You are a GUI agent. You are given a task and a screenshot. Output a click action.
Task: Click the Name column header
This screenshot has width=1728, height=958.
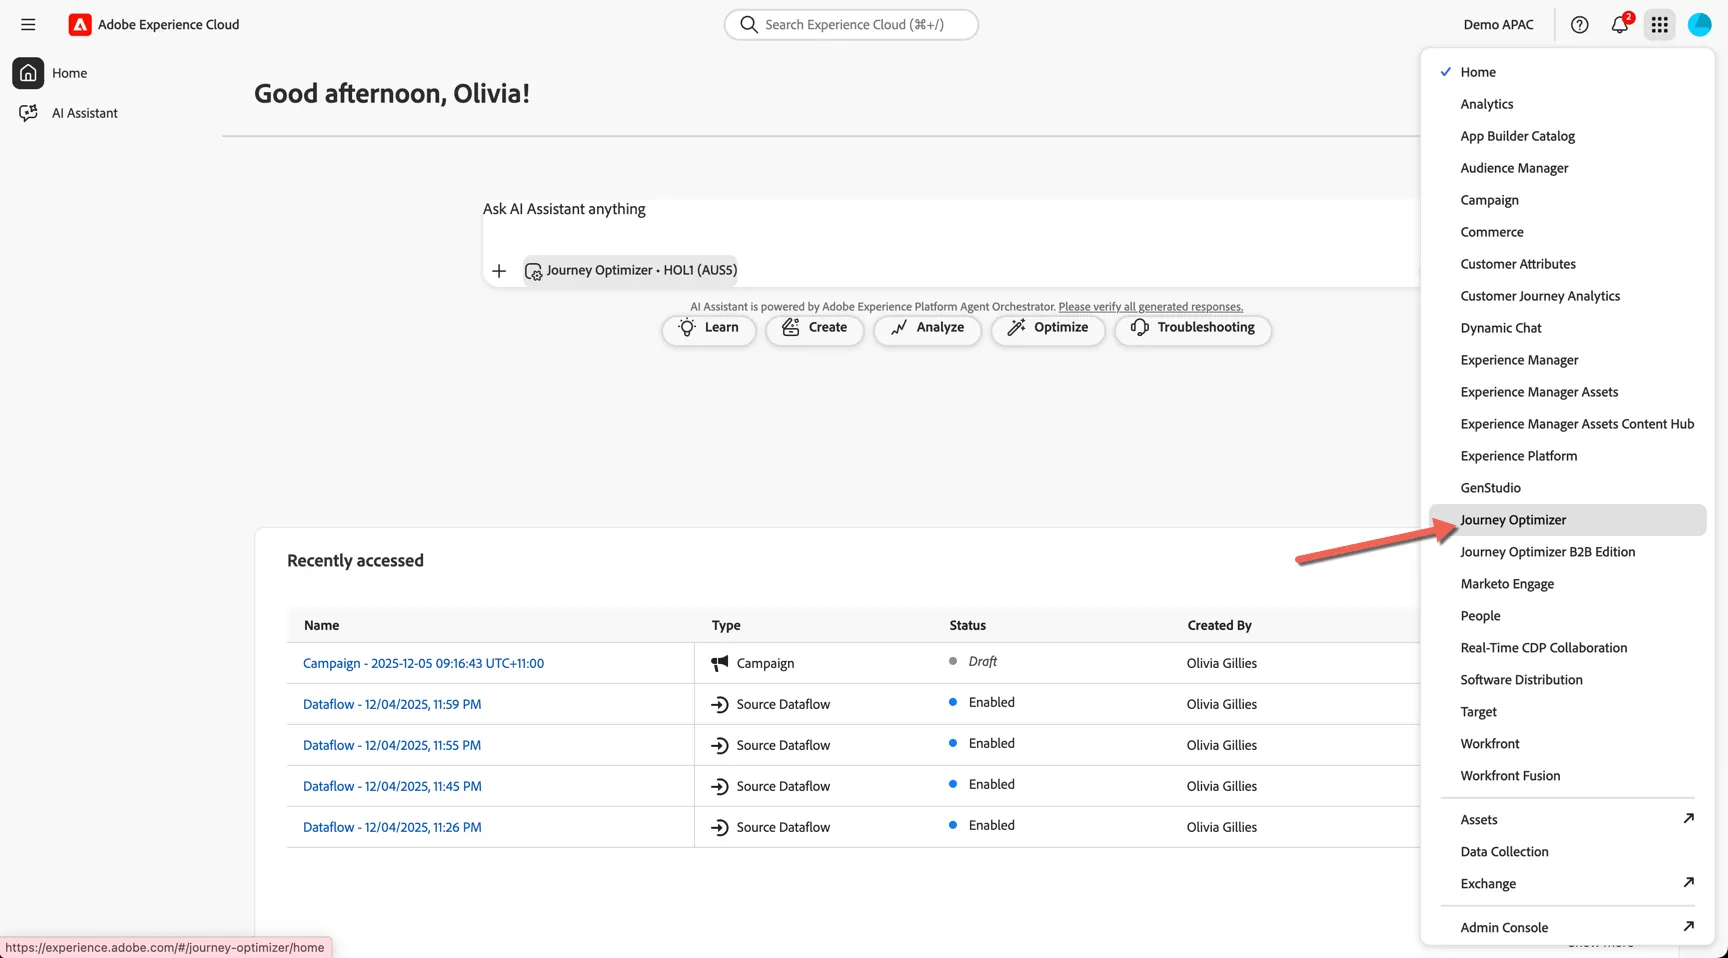coord(321,626)
